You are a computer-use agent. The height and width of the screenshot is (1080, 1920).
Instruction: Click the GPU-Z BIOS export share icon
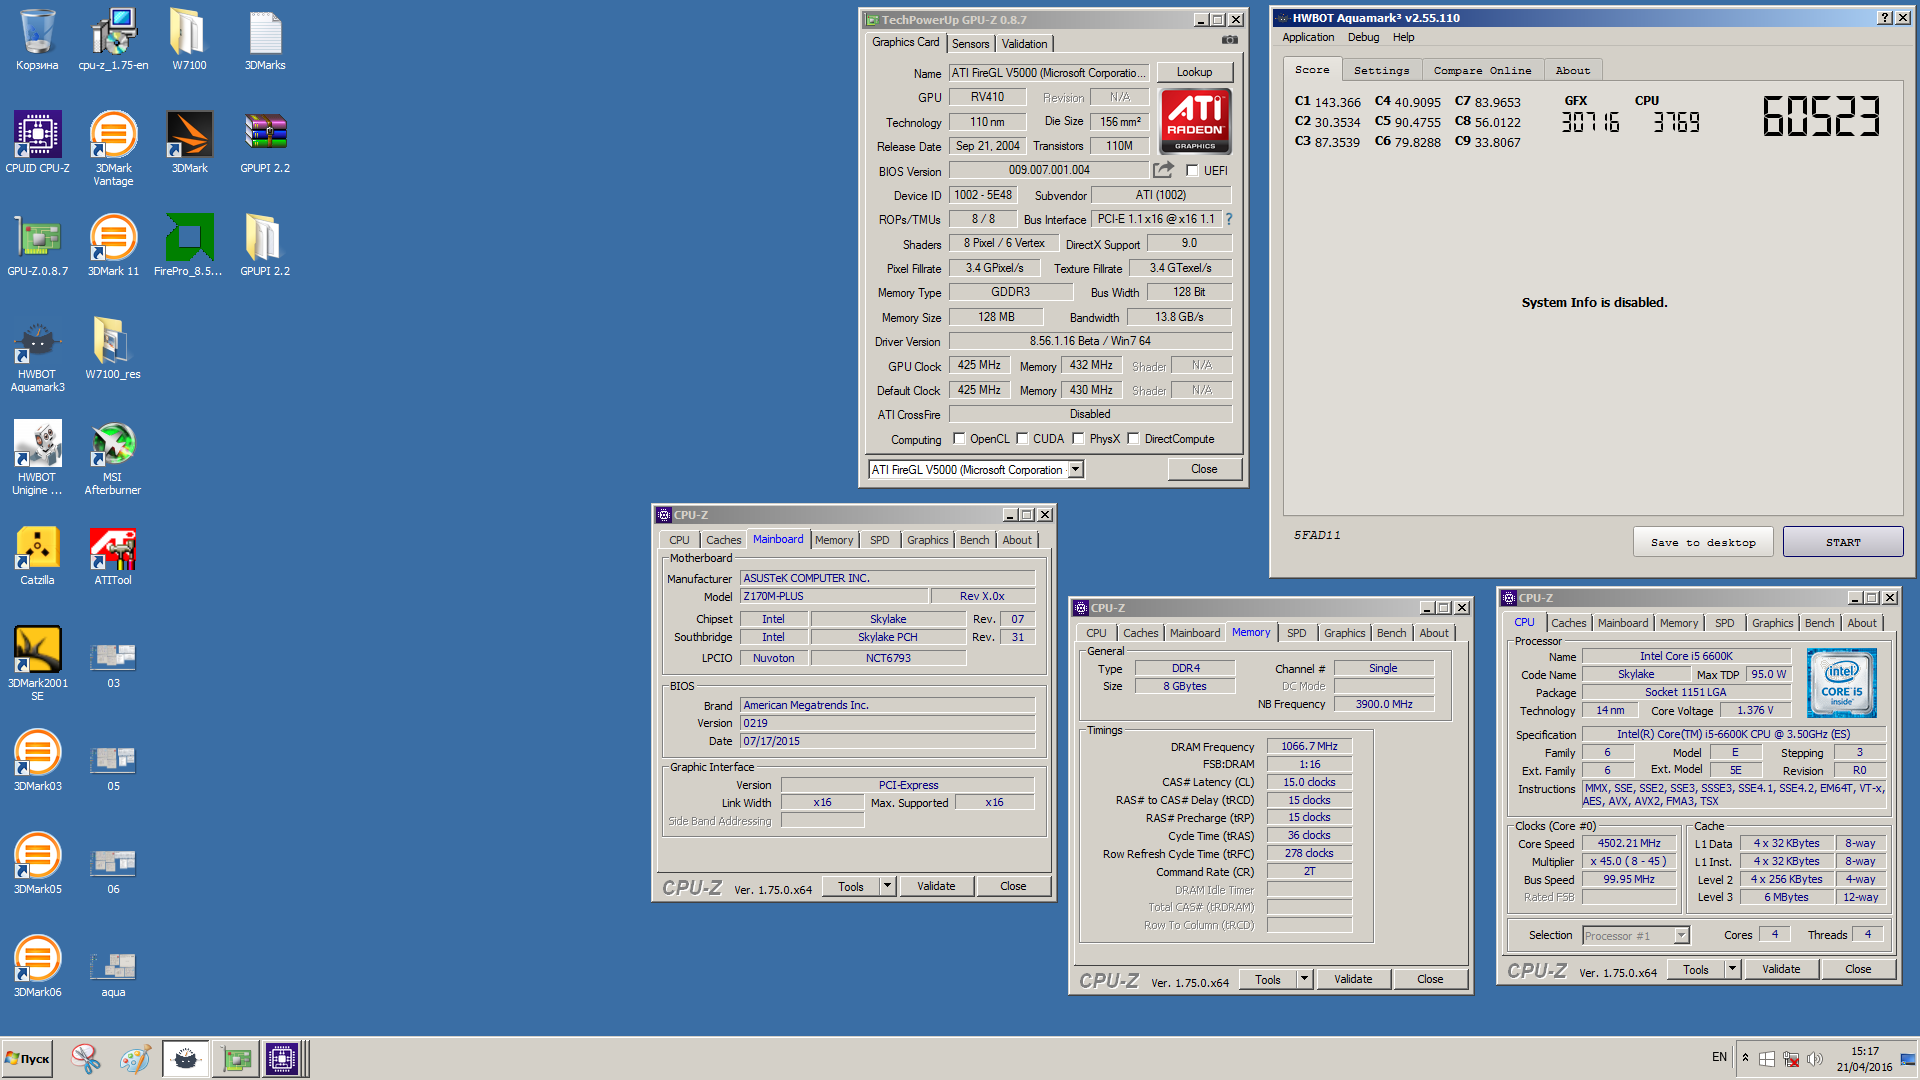[x=1163, y=170]
